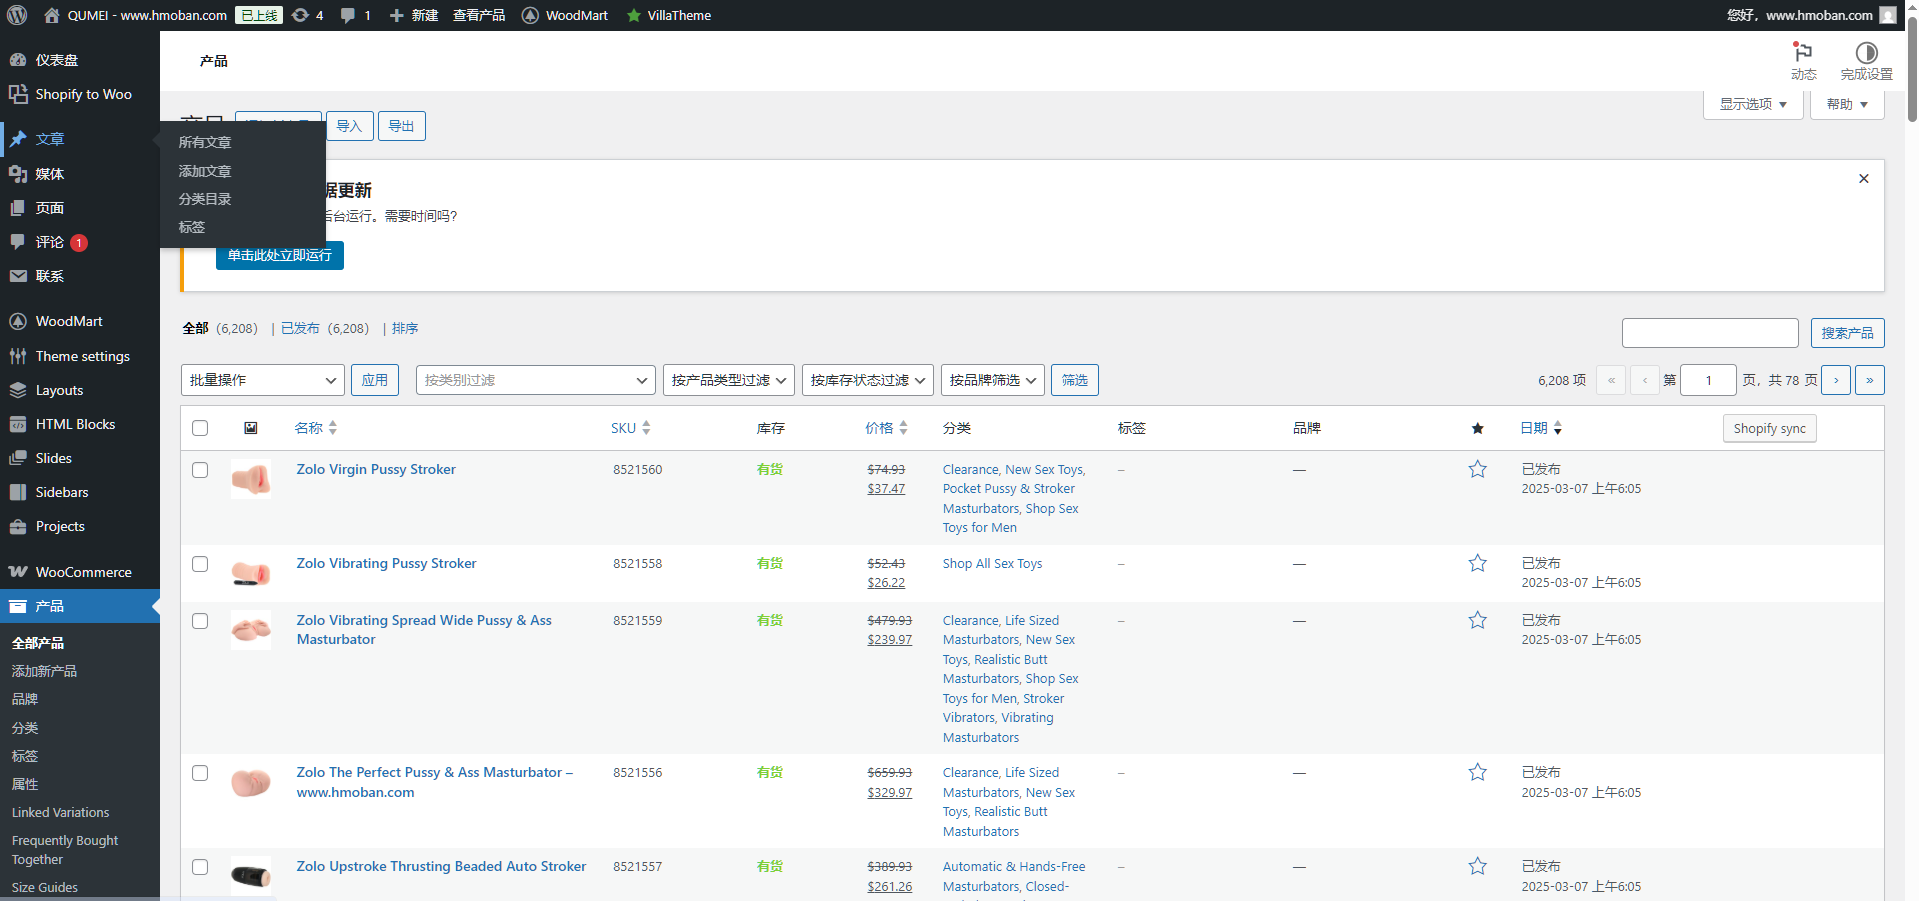The height and width of the screenshot is (901, 1919).
Task: Dismiss the database update notice
Action: [1863, 179]
